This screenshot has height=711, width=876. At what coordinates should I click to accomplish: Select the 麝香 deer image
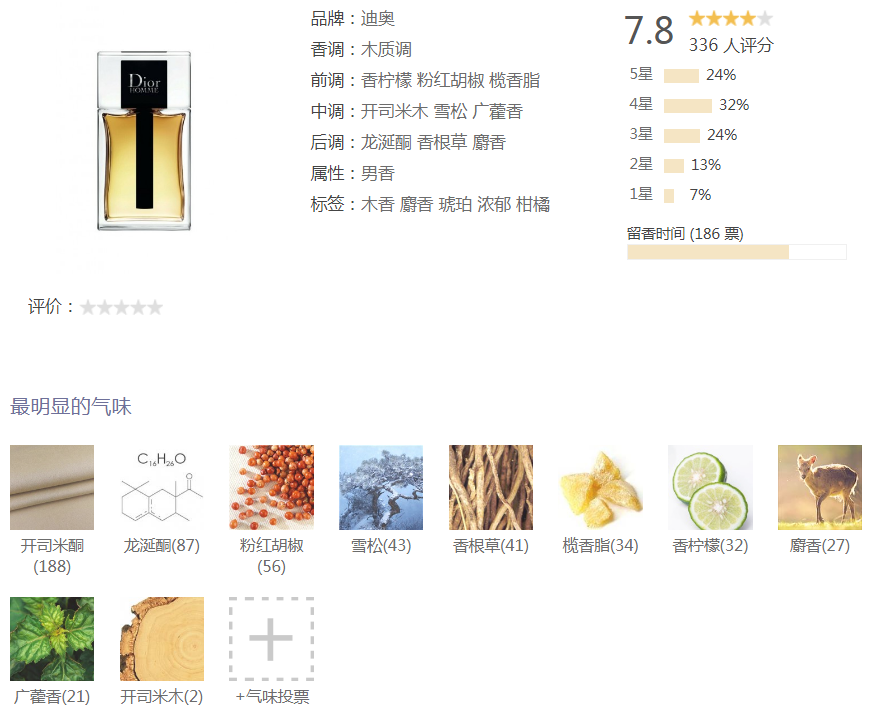point(820,487)
